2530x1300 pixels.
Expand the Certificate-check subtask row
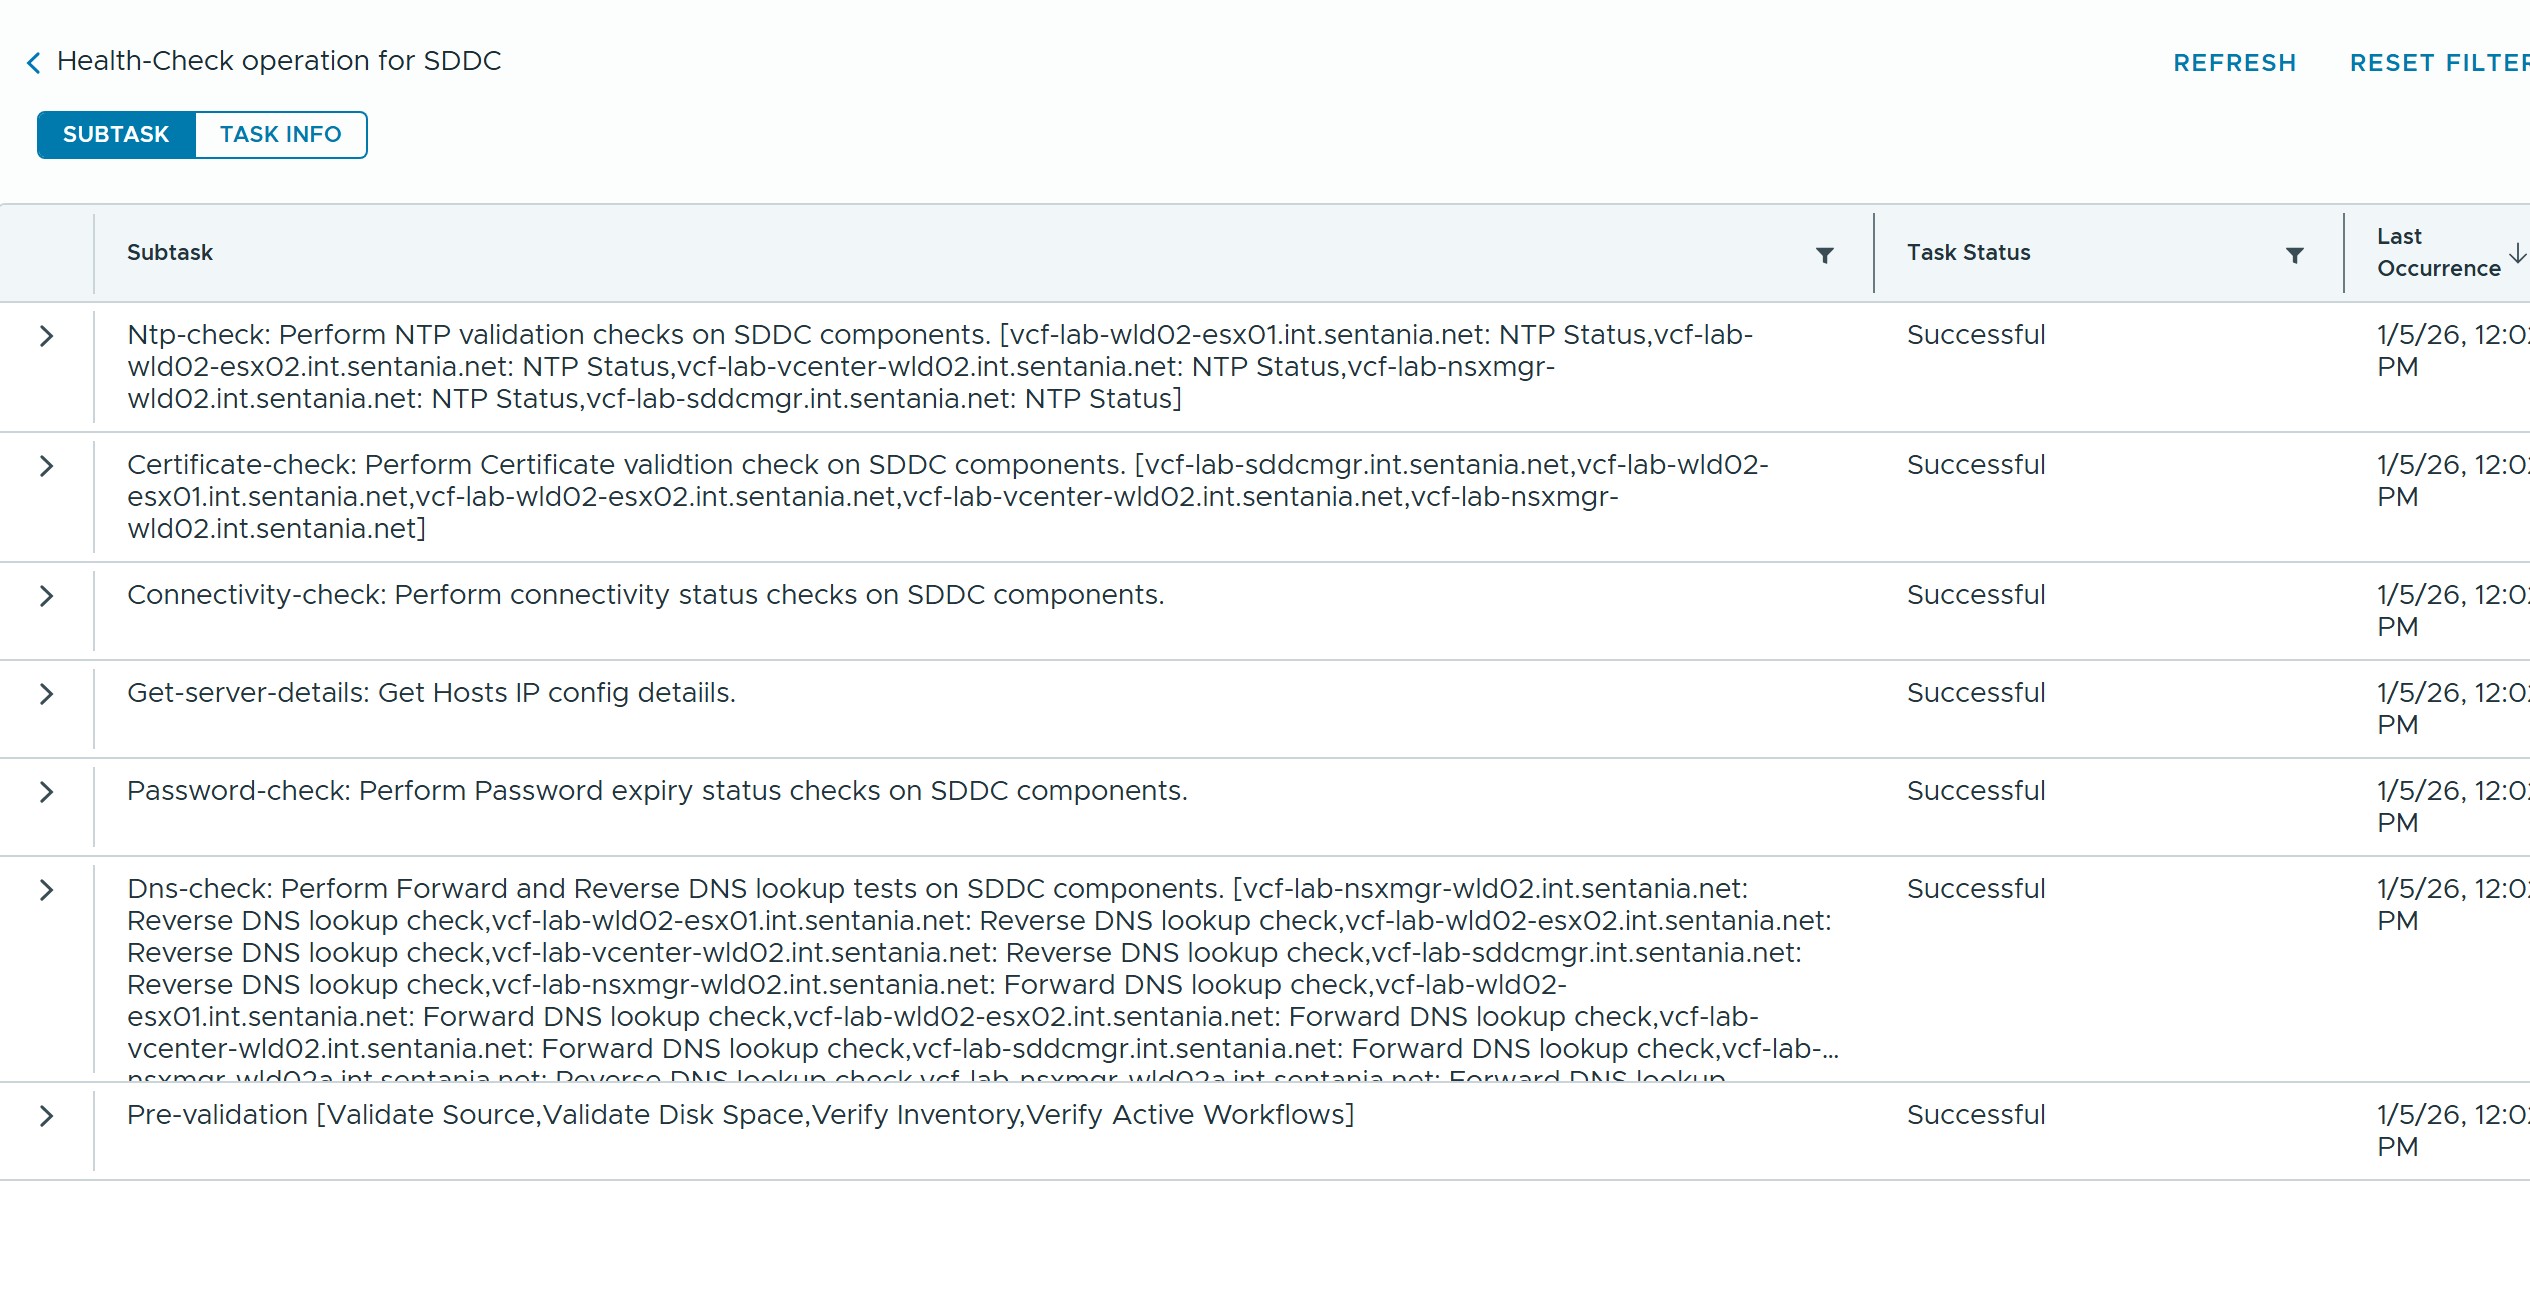pyautogui.click(x=46, y=466)
